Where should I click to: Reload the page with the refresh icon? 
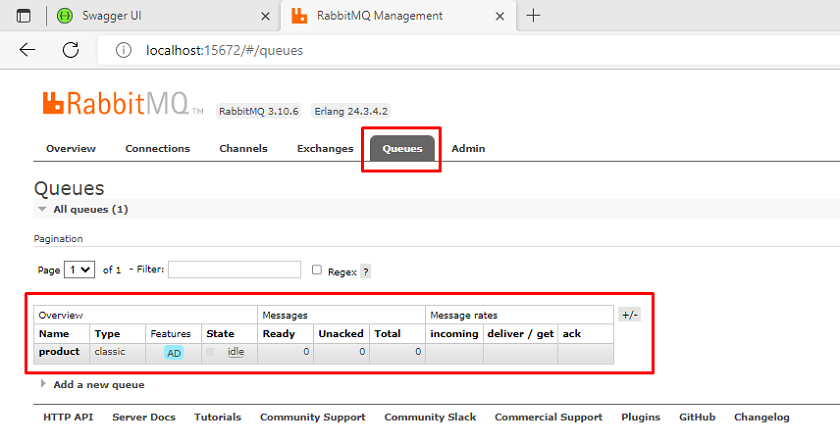[71, 50]
